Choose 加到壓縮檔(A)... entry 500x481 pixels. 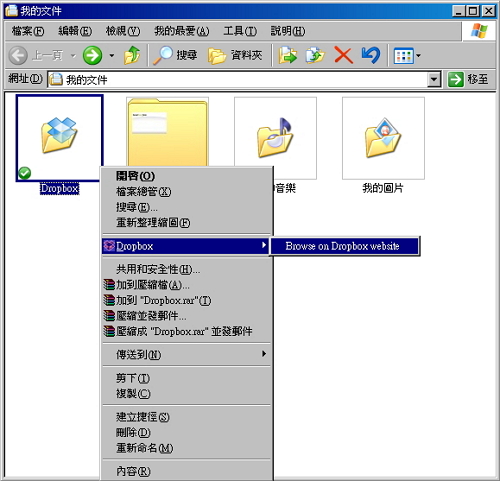coord(187,285)
